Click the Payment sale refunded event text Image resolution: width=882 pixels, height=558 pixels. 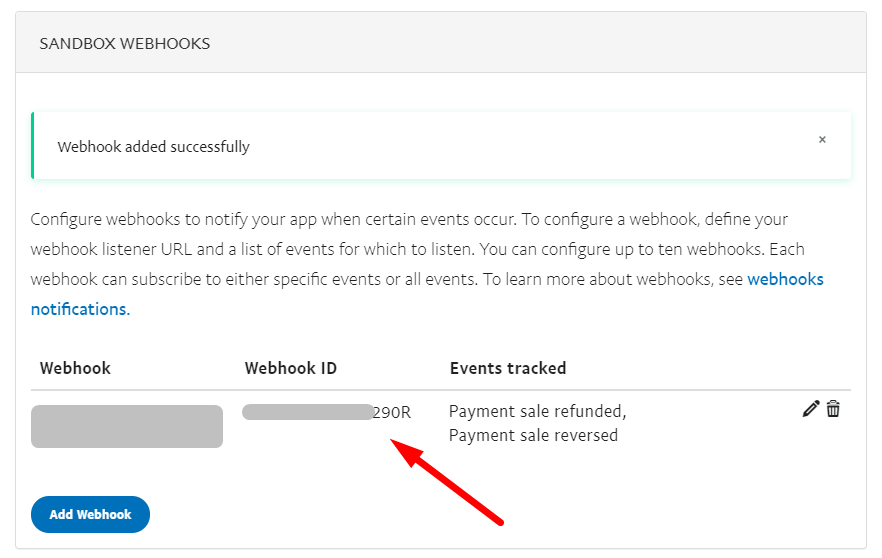537,411
